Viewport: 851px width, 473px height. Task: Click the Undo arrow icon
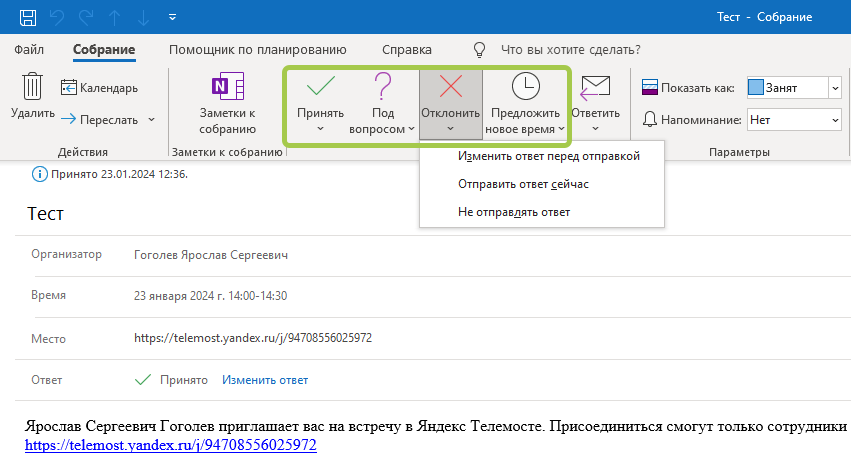click(57, 17)
